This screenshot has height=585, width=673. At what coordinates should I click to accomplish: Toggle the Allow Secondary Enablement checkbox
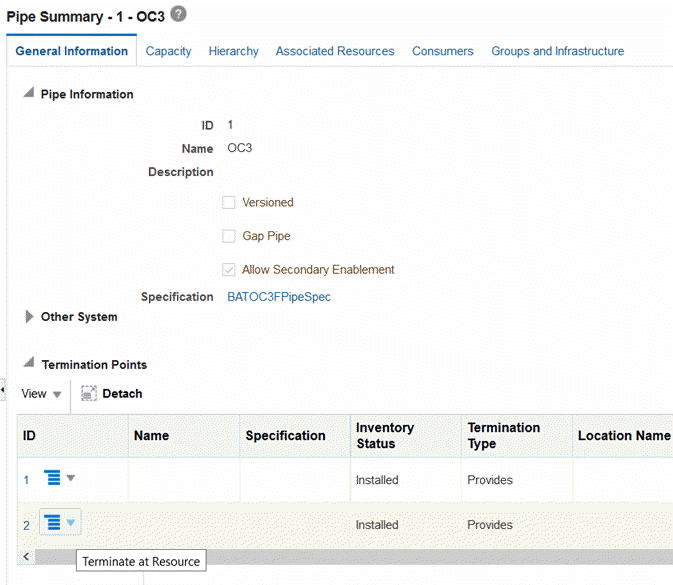[x=229, y=270]
